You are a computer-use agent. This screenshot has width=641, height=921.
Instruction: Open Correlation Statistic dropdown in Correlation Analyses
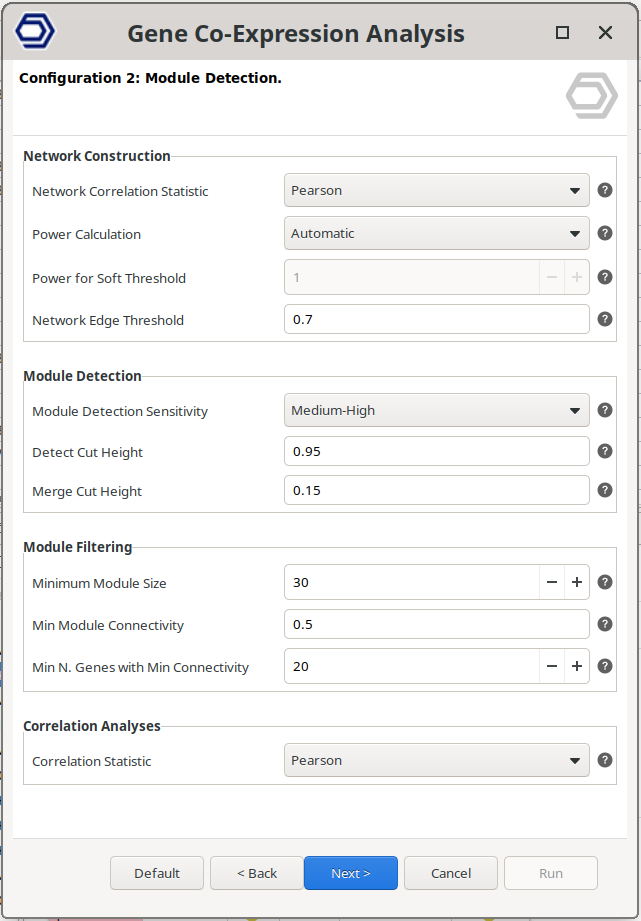[436, 760]
